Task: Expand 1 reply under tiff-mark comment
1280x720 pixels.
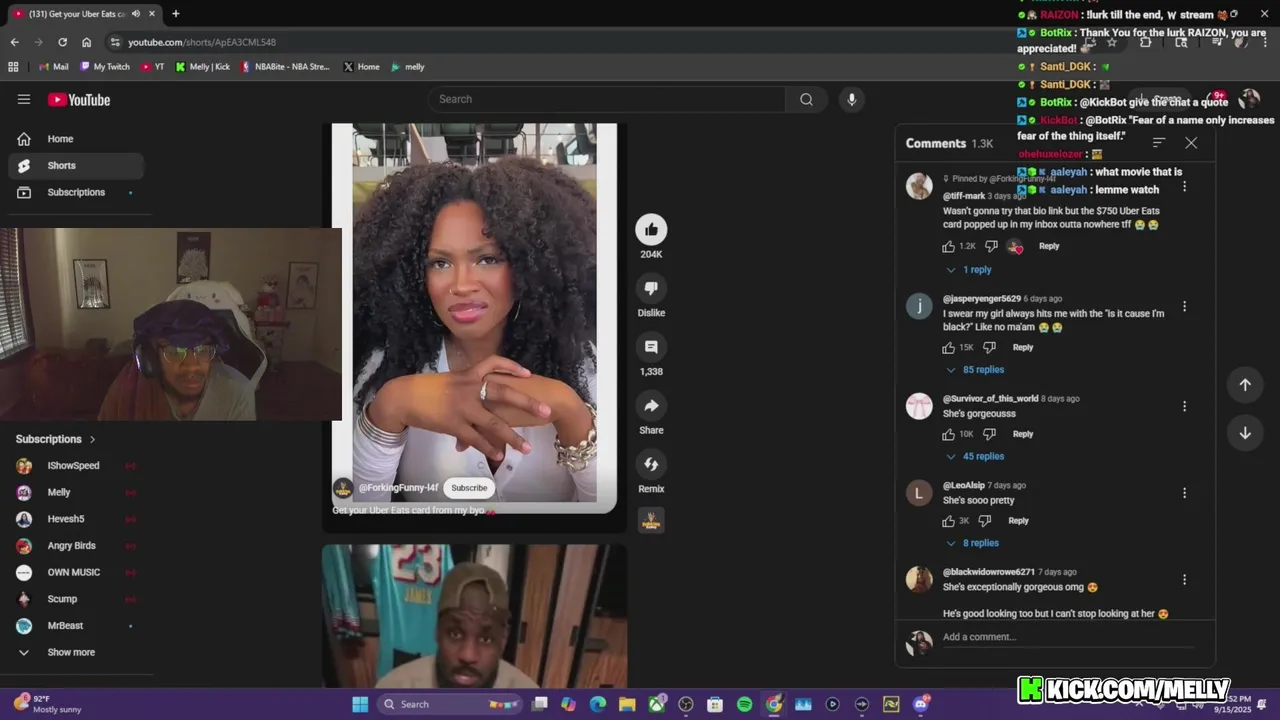Action: 969,270
